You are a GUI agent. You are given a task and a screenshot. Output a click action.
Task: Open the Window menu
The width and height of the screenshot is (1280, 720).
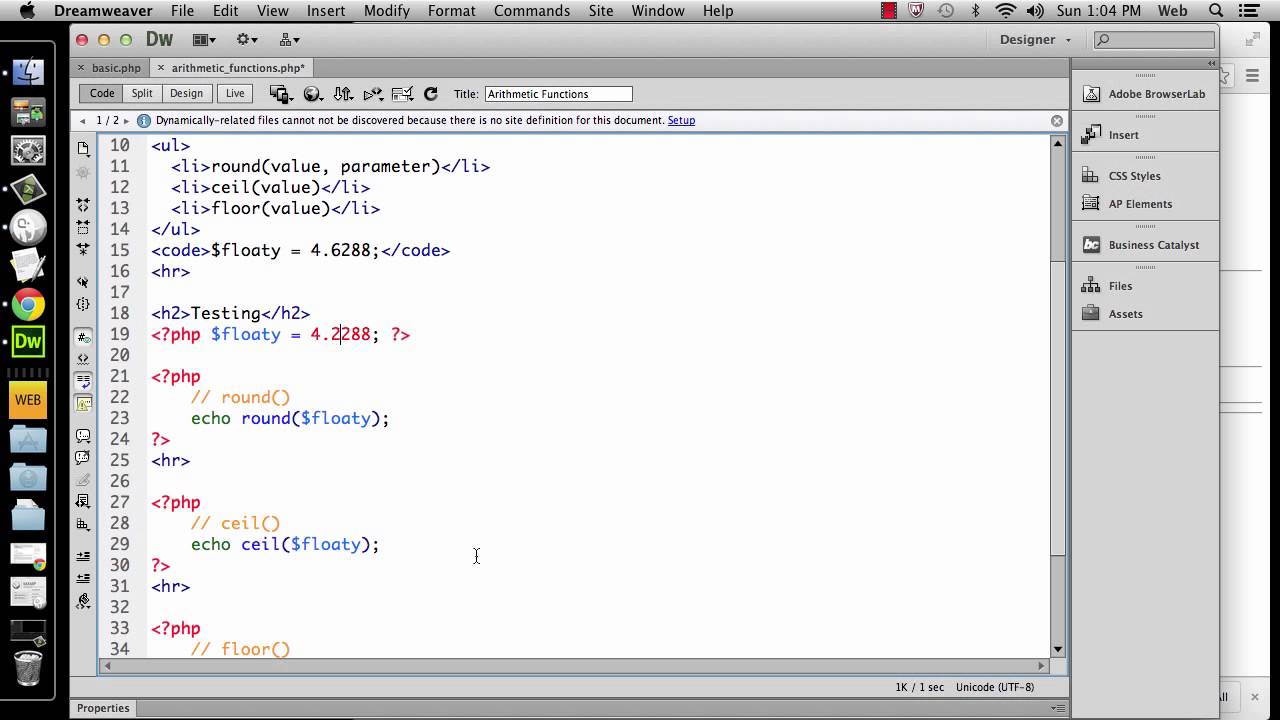[657, 11]
